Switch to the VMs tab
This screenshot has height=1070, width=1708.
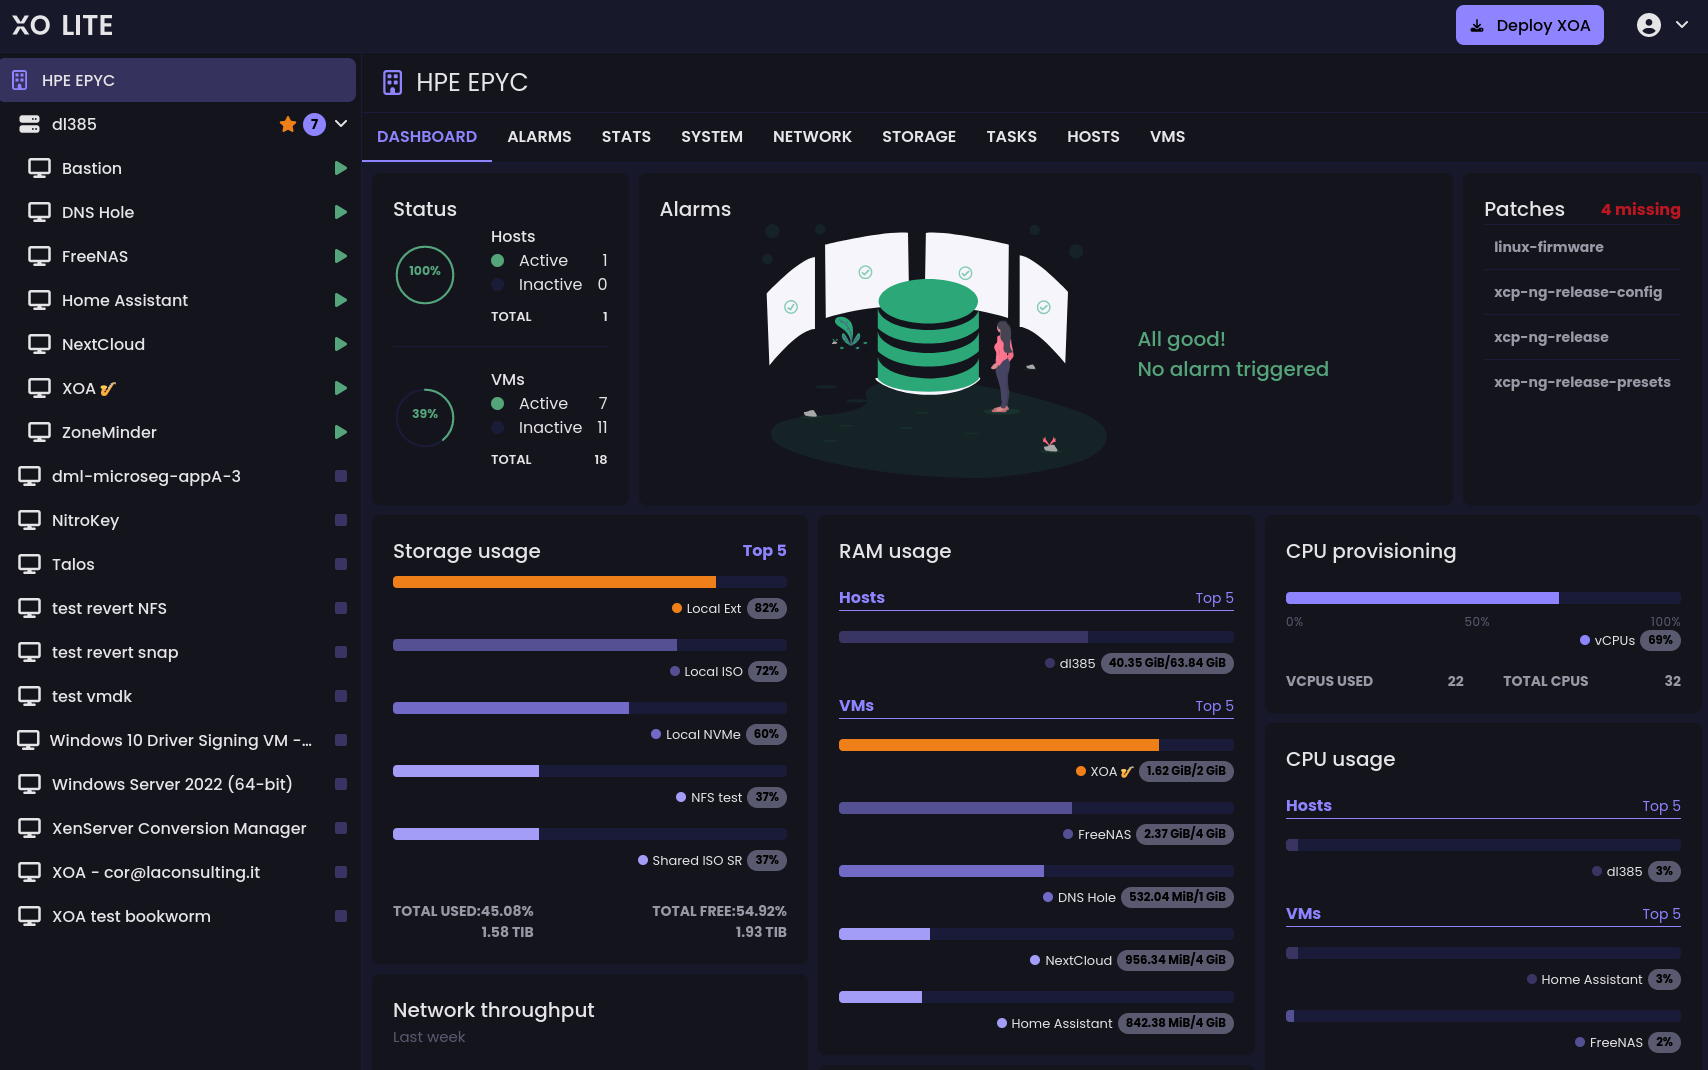(1167, 137)
